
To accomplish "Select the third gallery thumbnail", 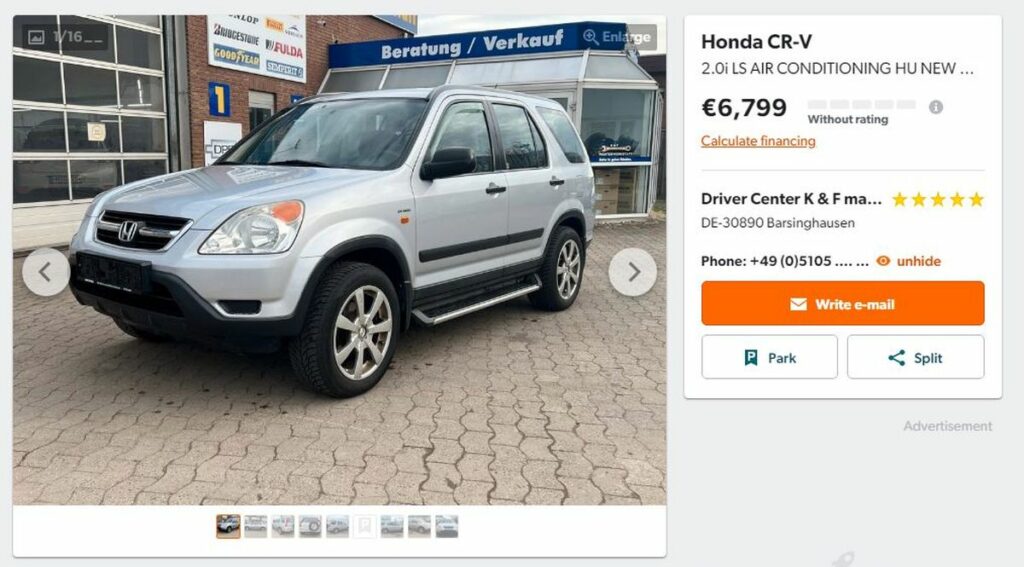I will 283,526.
